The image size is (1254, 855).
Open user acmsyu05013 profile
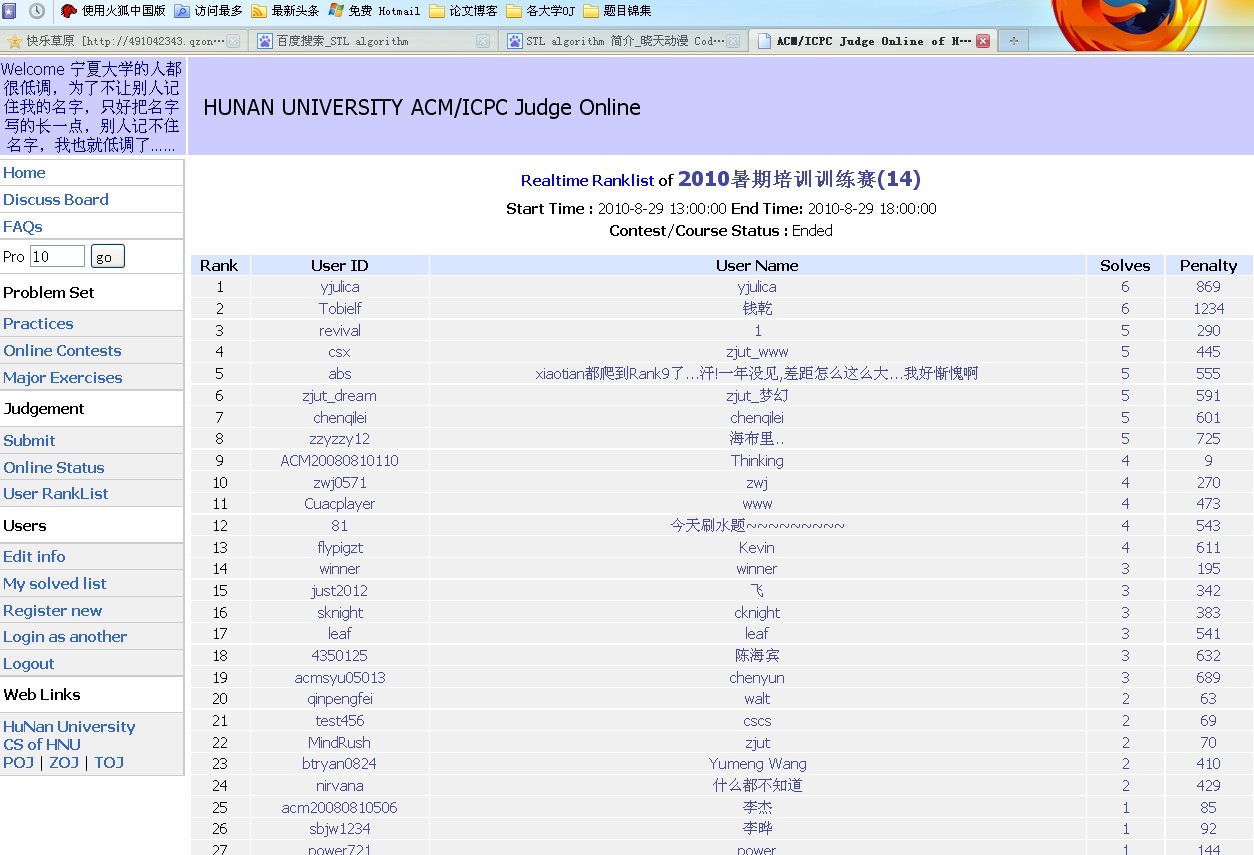[340, 678]
